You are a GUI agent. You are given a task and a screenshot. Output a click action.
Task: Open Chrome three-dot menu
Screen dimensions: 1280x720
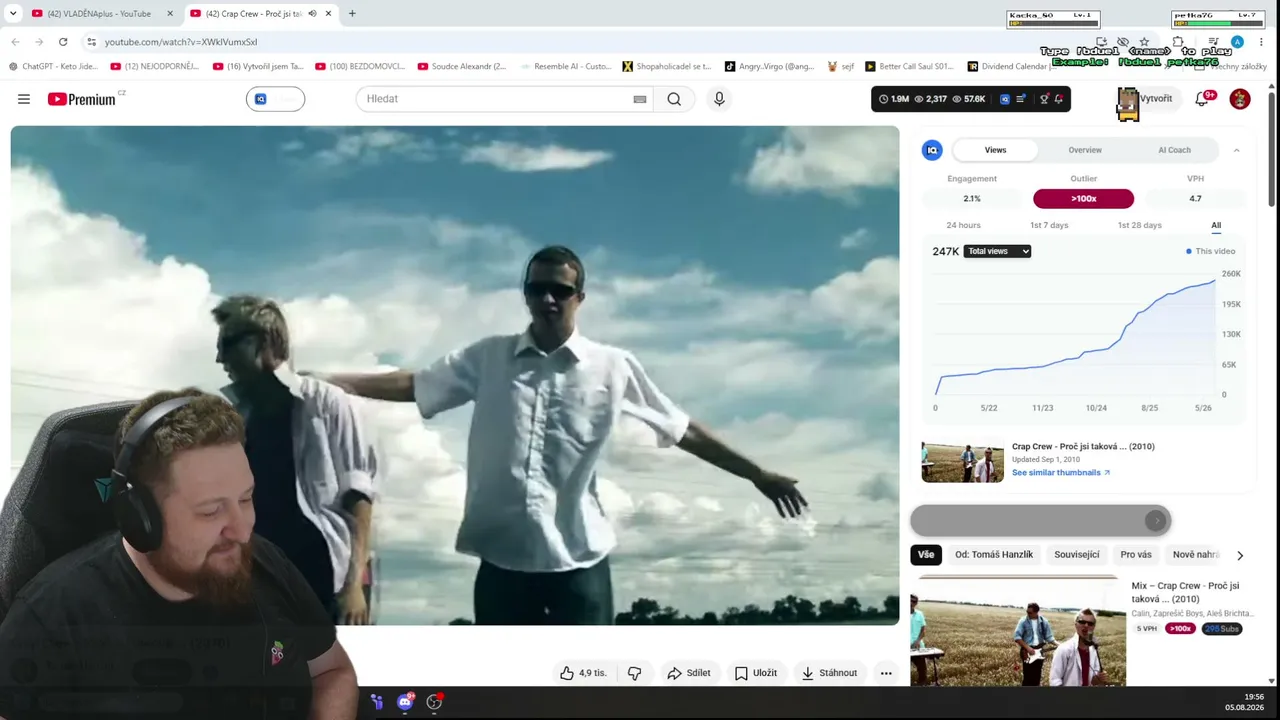(x=1261, y=42)
